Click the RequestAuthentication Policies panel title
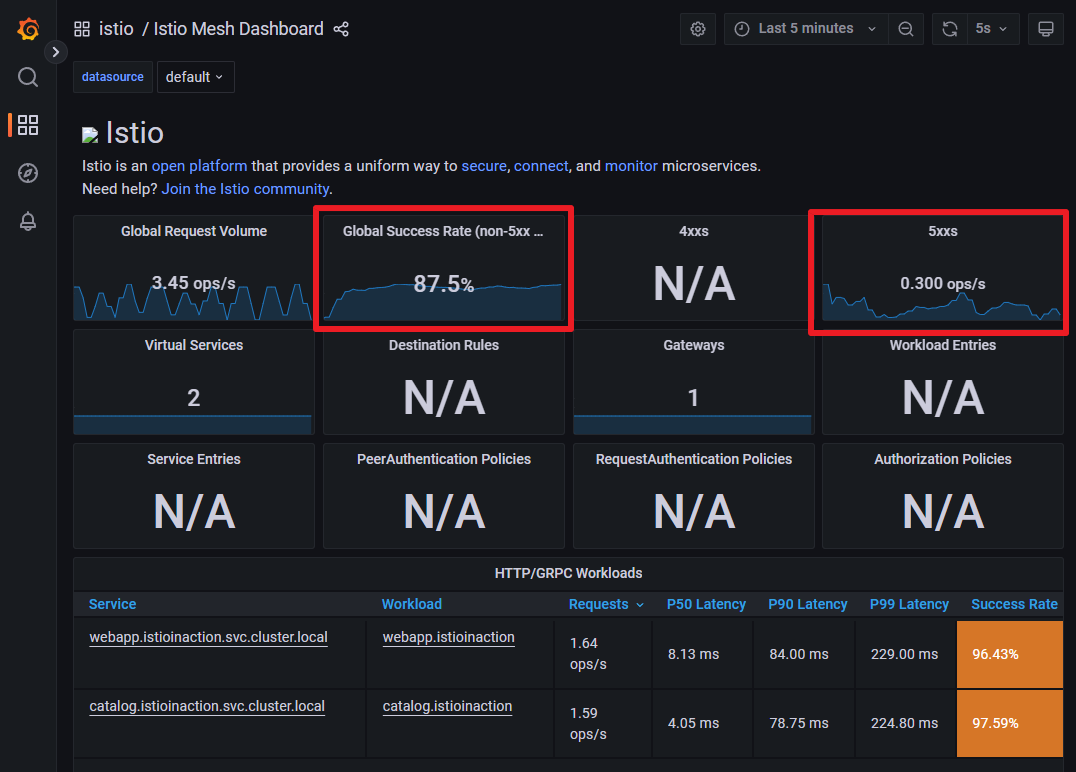The width and height of the screenshot is (1076, 772). pyautogui.click(x=694, y=459)
